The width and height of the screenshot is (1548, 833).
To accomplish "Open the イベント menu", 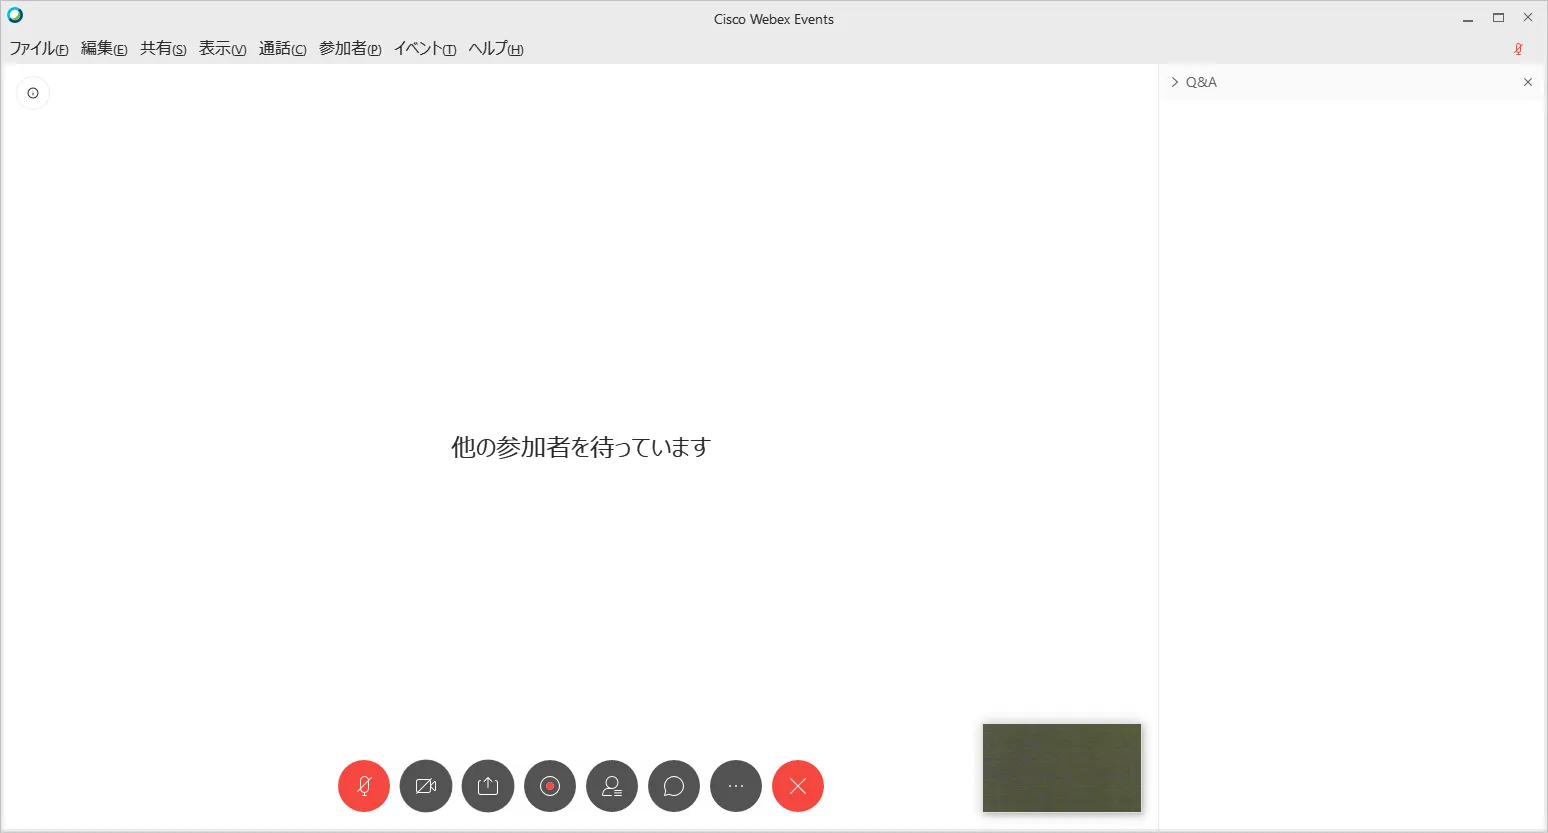I will tap(425, 49).
